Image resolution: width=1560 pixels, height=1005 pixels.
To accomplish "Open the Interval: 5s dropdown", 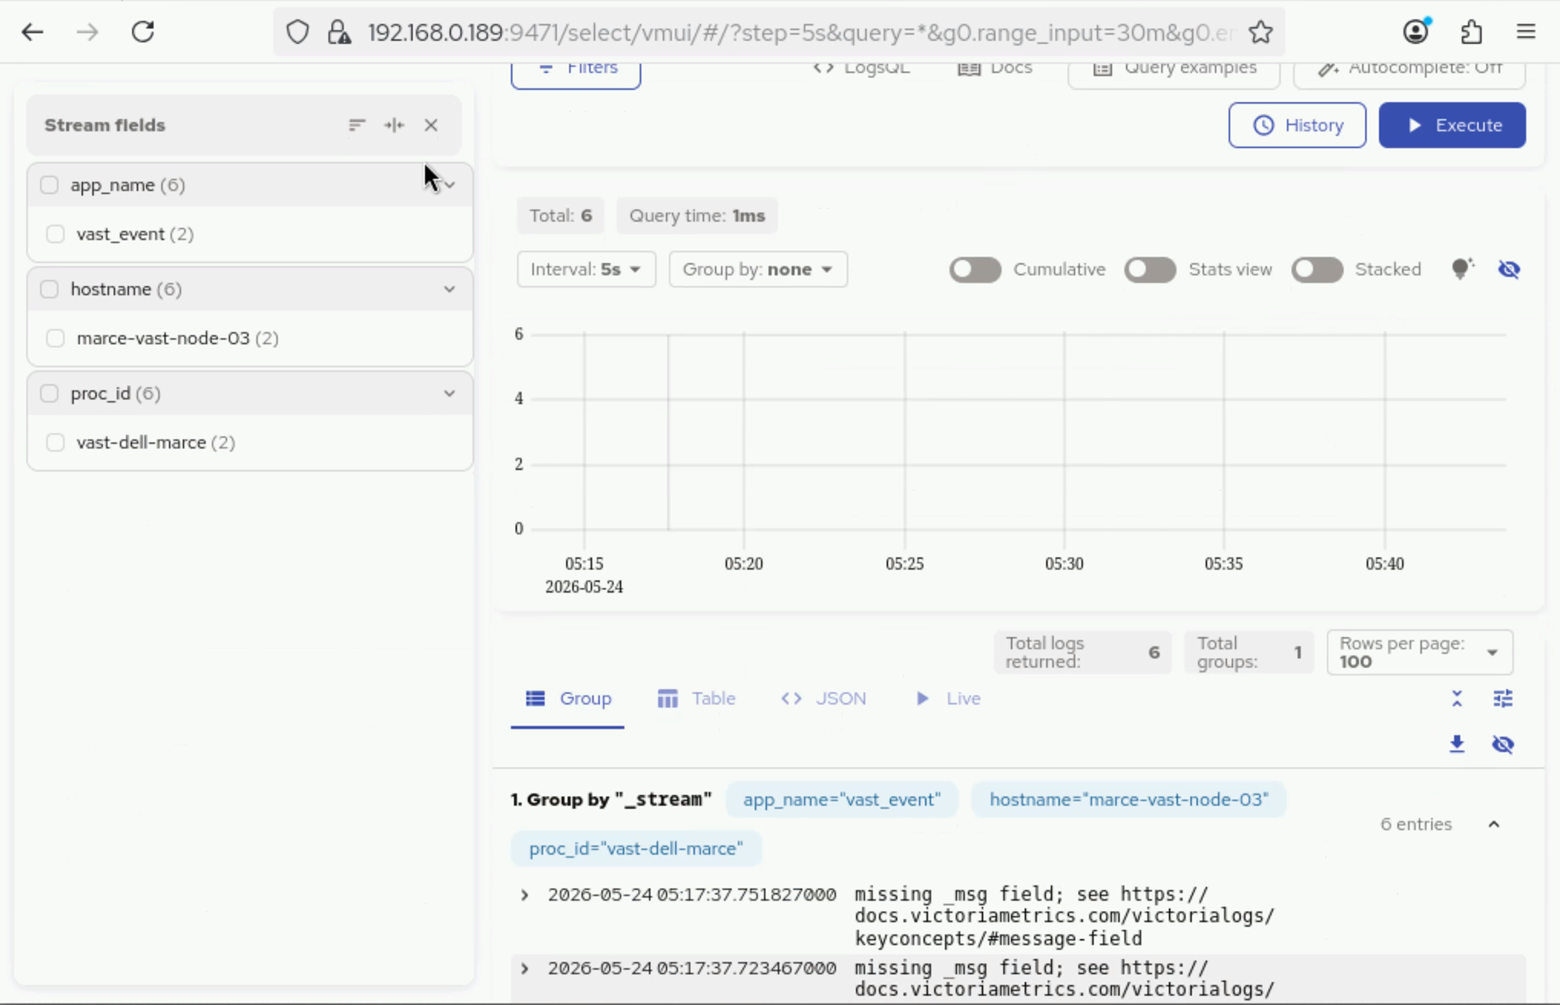I will pos(586,269).
